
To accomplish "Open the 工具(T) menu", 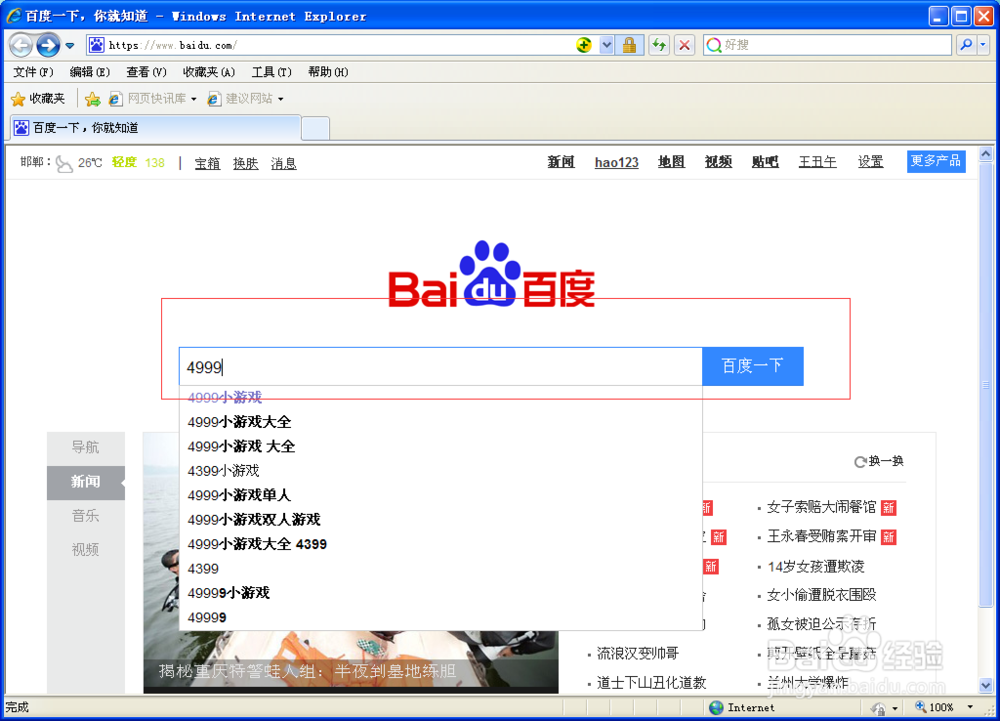I will coord(271,72).
